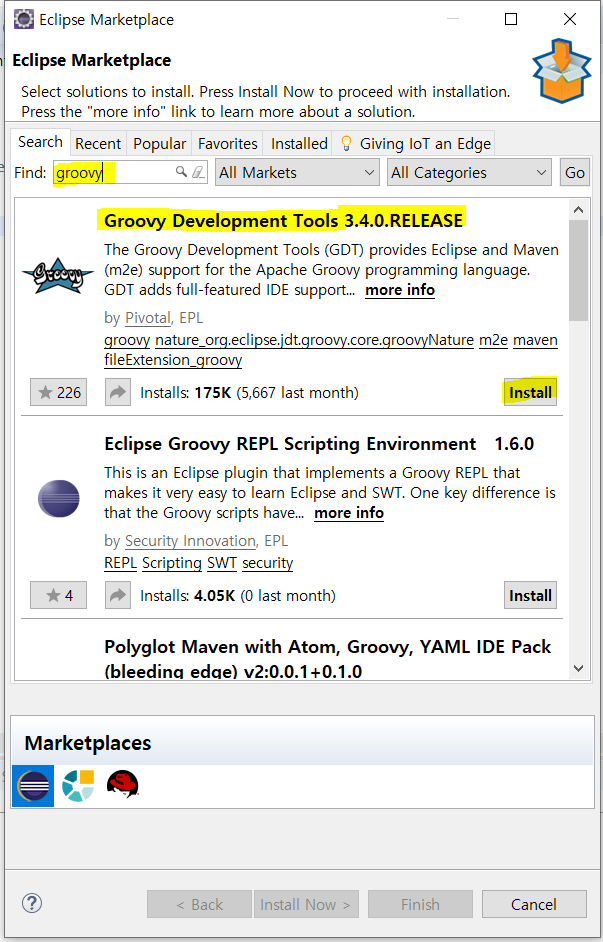Click the Go button
Image resolution: width=603 pixels, height=942 pixels.
pos(575,173)
